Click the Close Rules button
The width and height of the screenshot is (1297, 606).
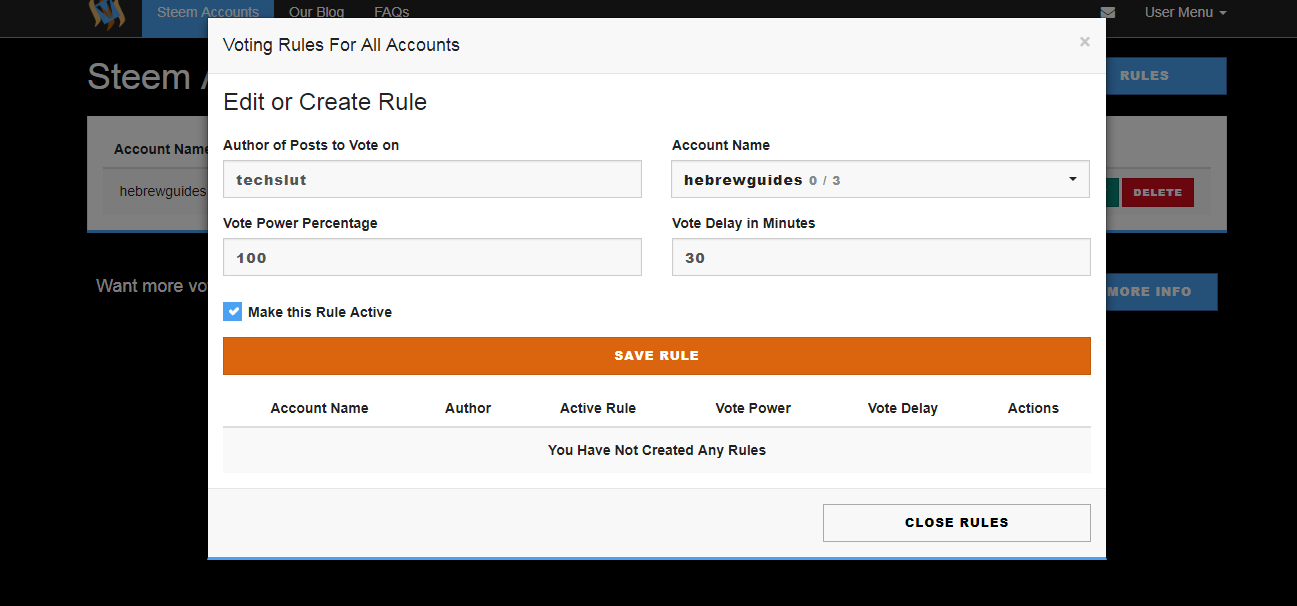click(956, 522)
